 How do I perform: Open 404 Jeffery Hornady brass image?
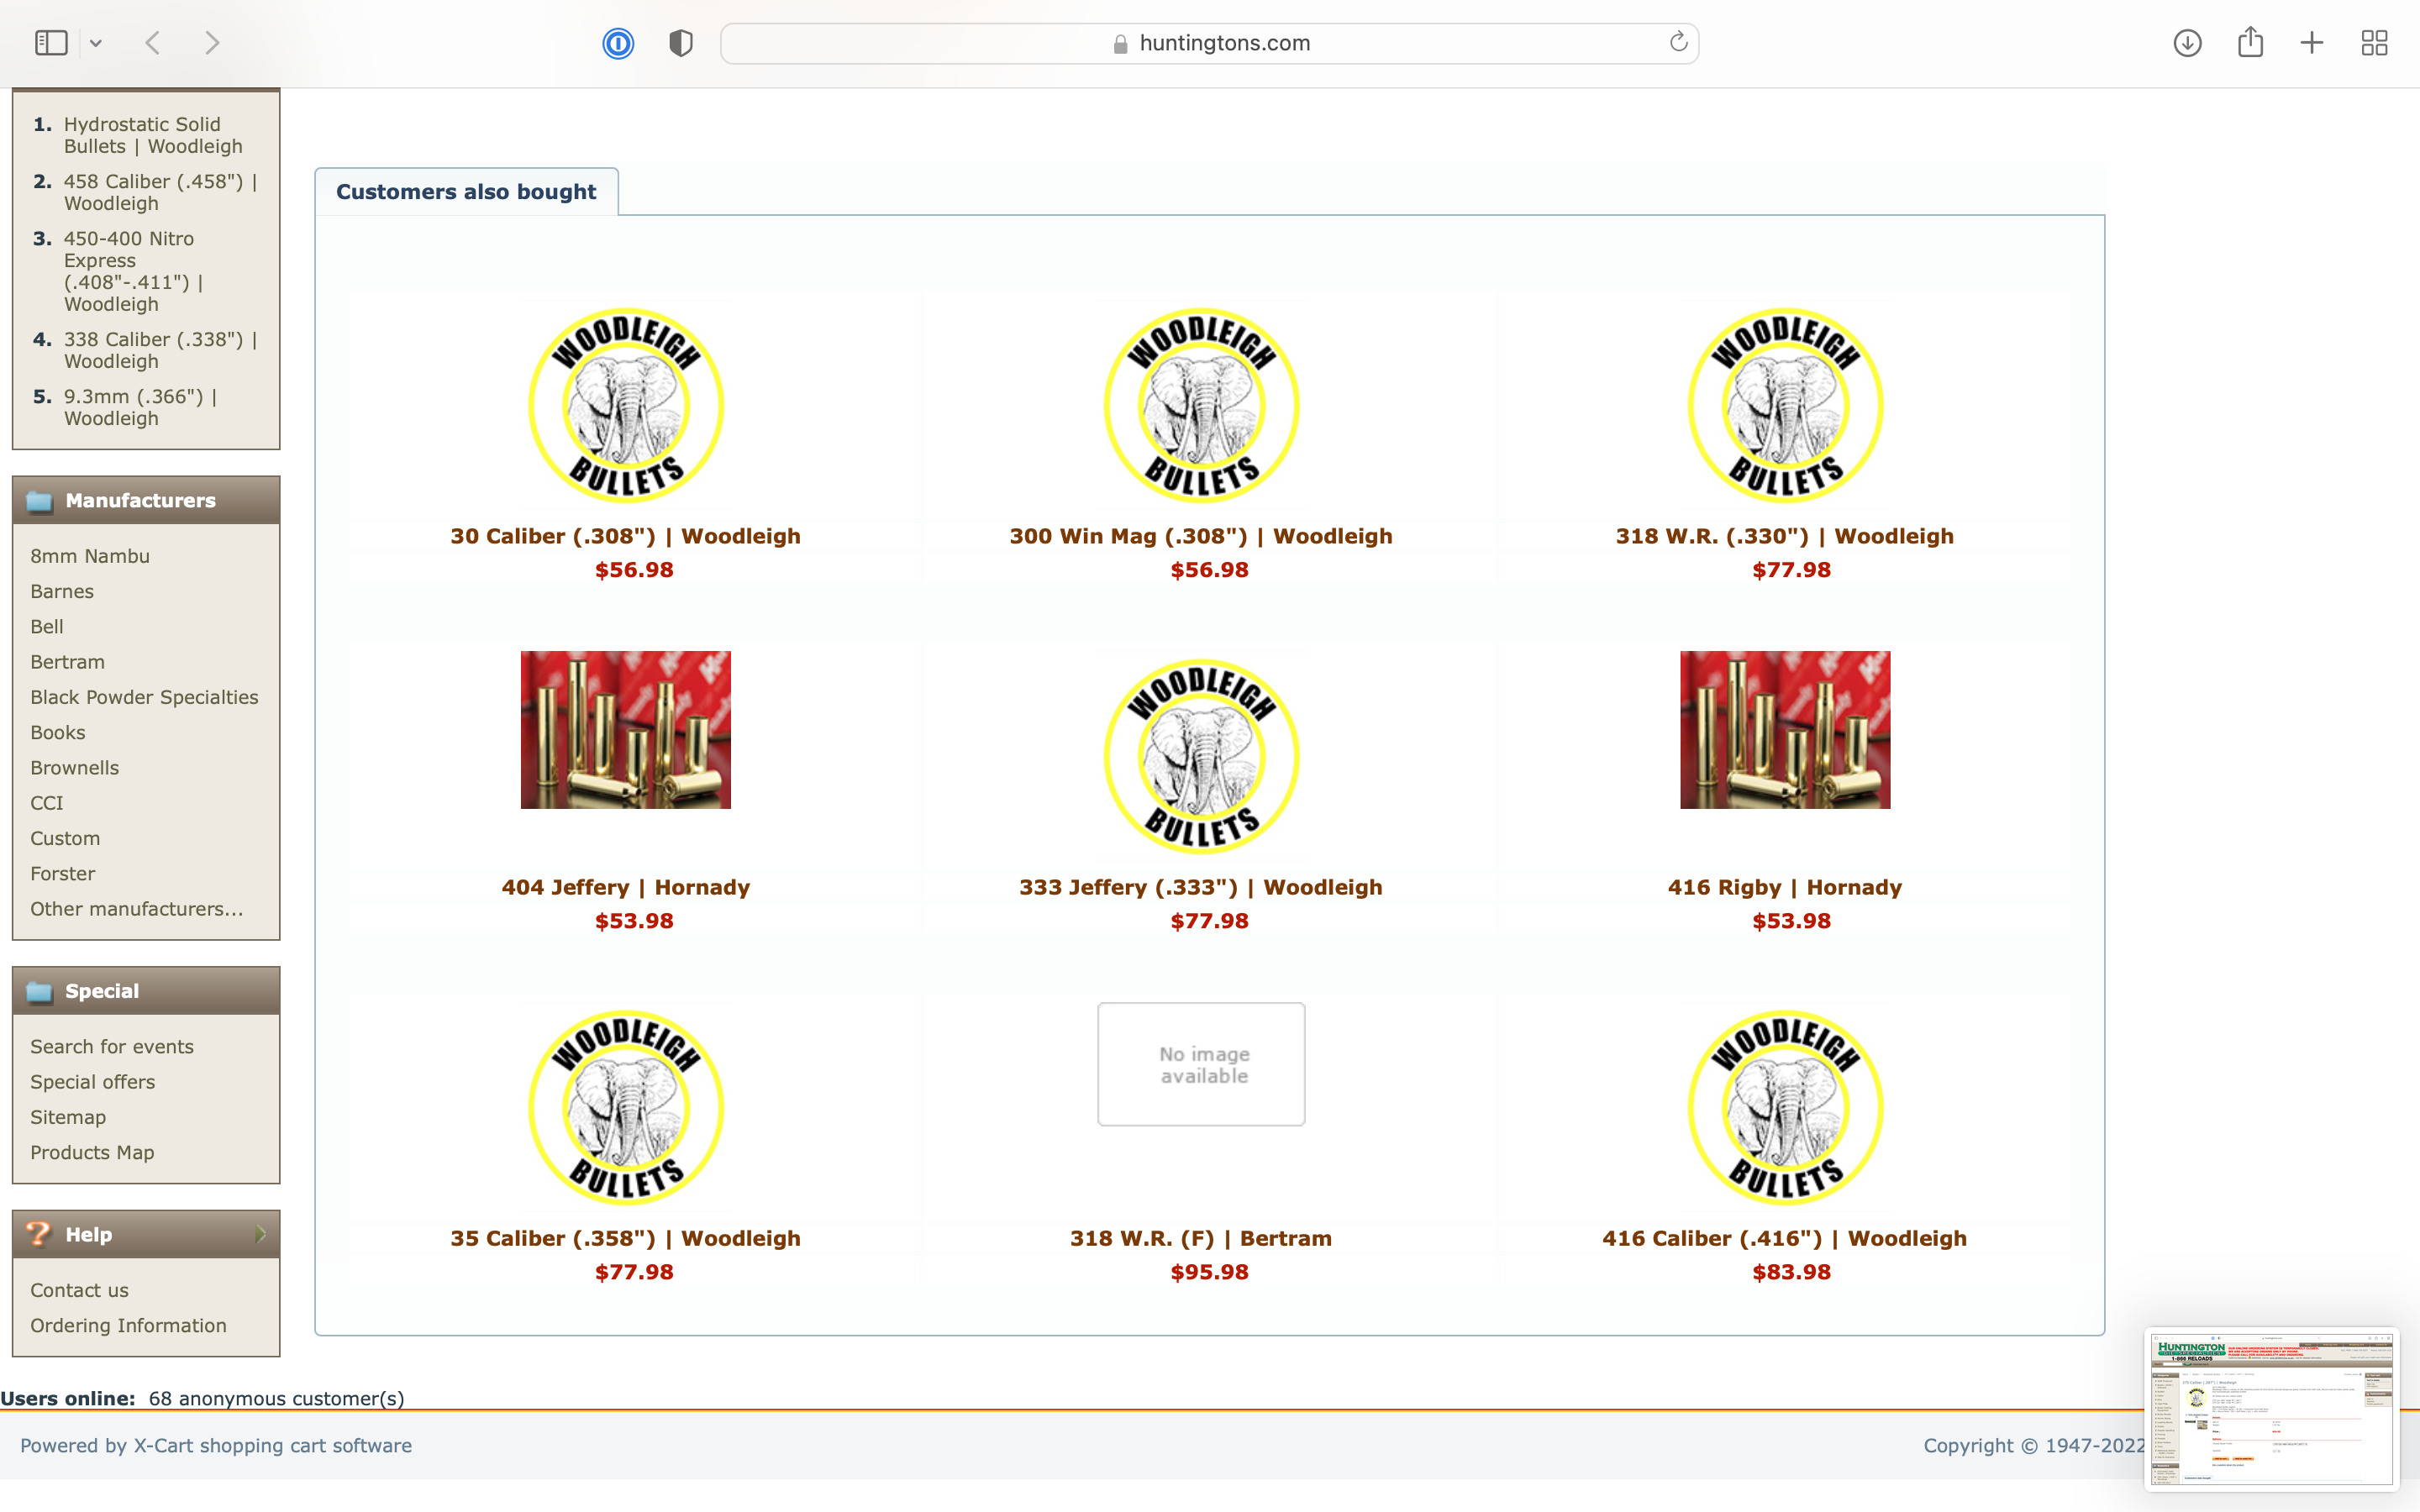tap(625, 729)
